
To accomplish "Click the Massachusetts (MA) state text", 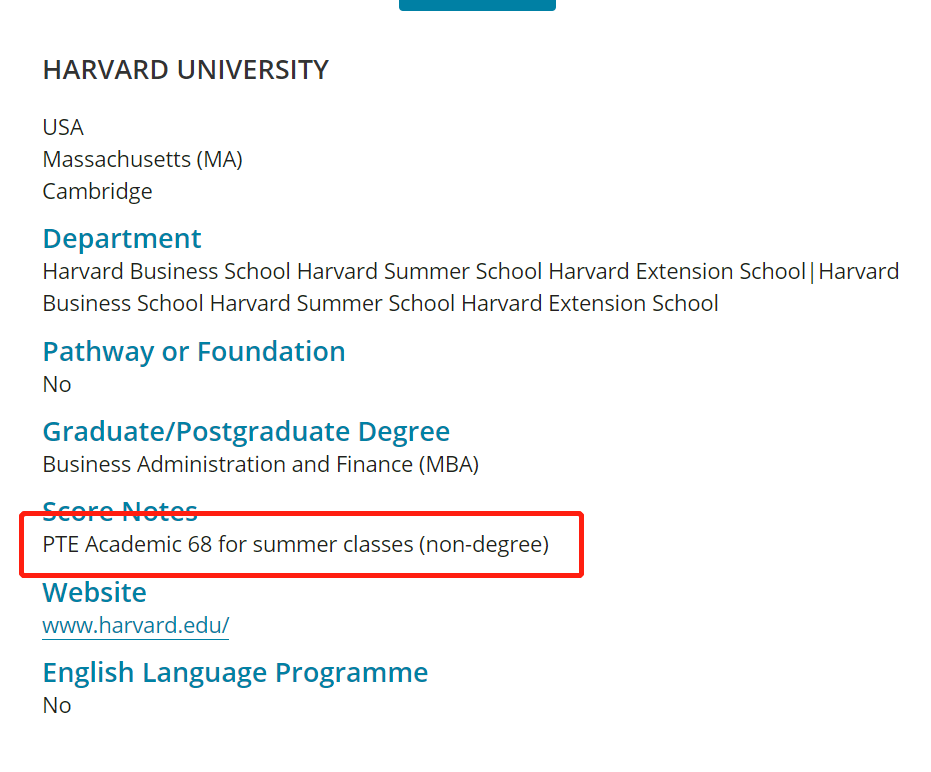I will tap(142, 159).
